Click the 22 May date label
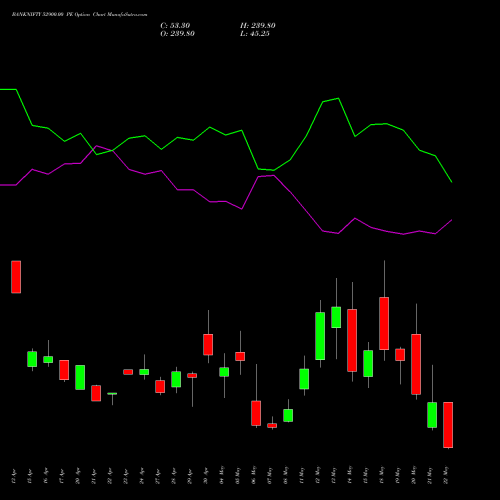 point(446,475)
